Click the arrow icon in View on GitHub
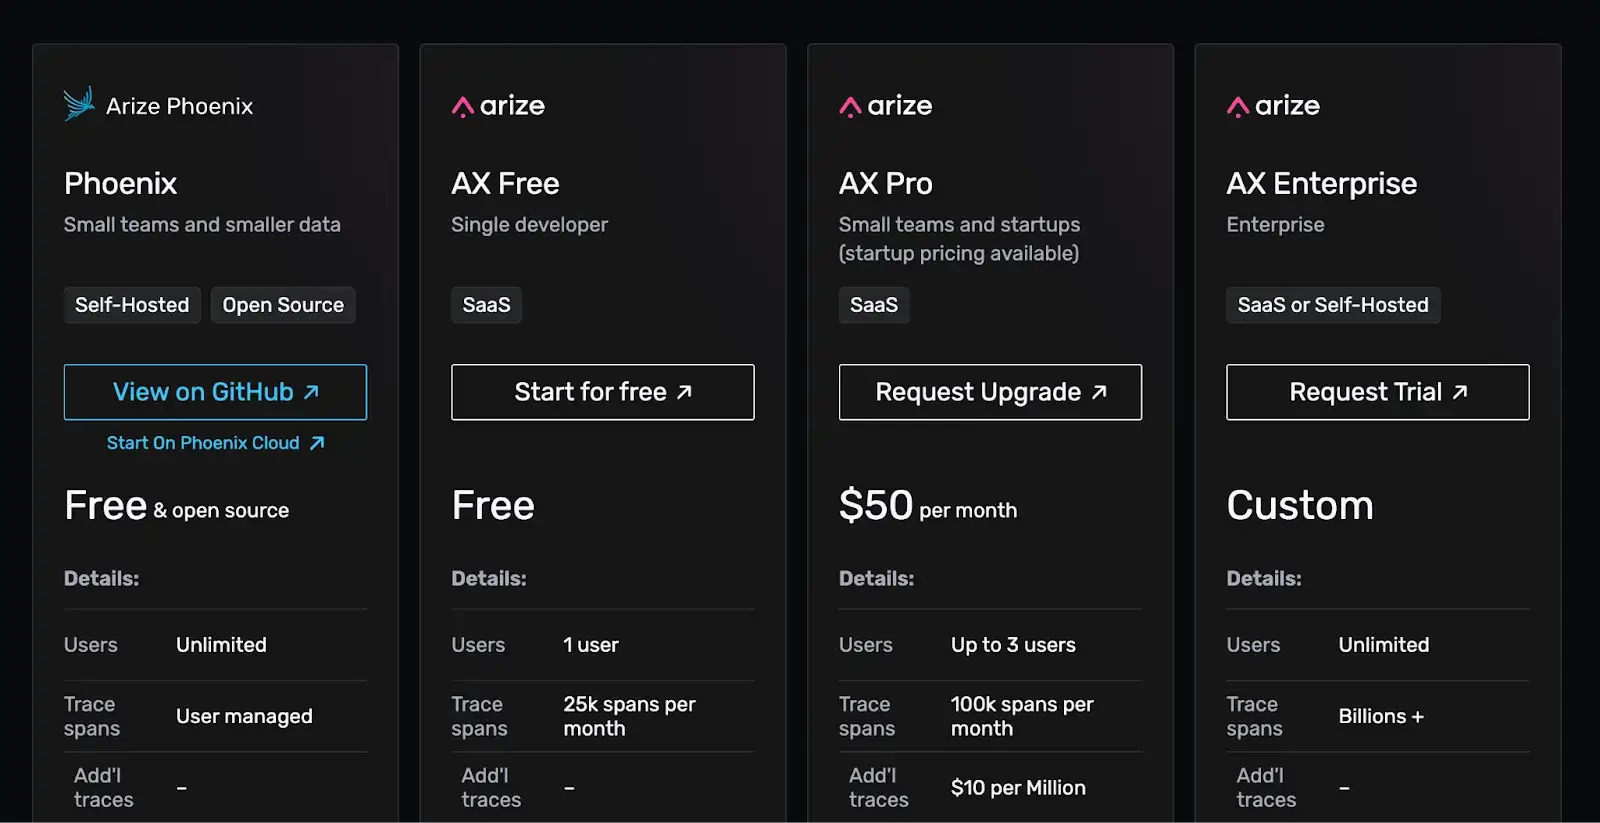 [x=311, y=392]
